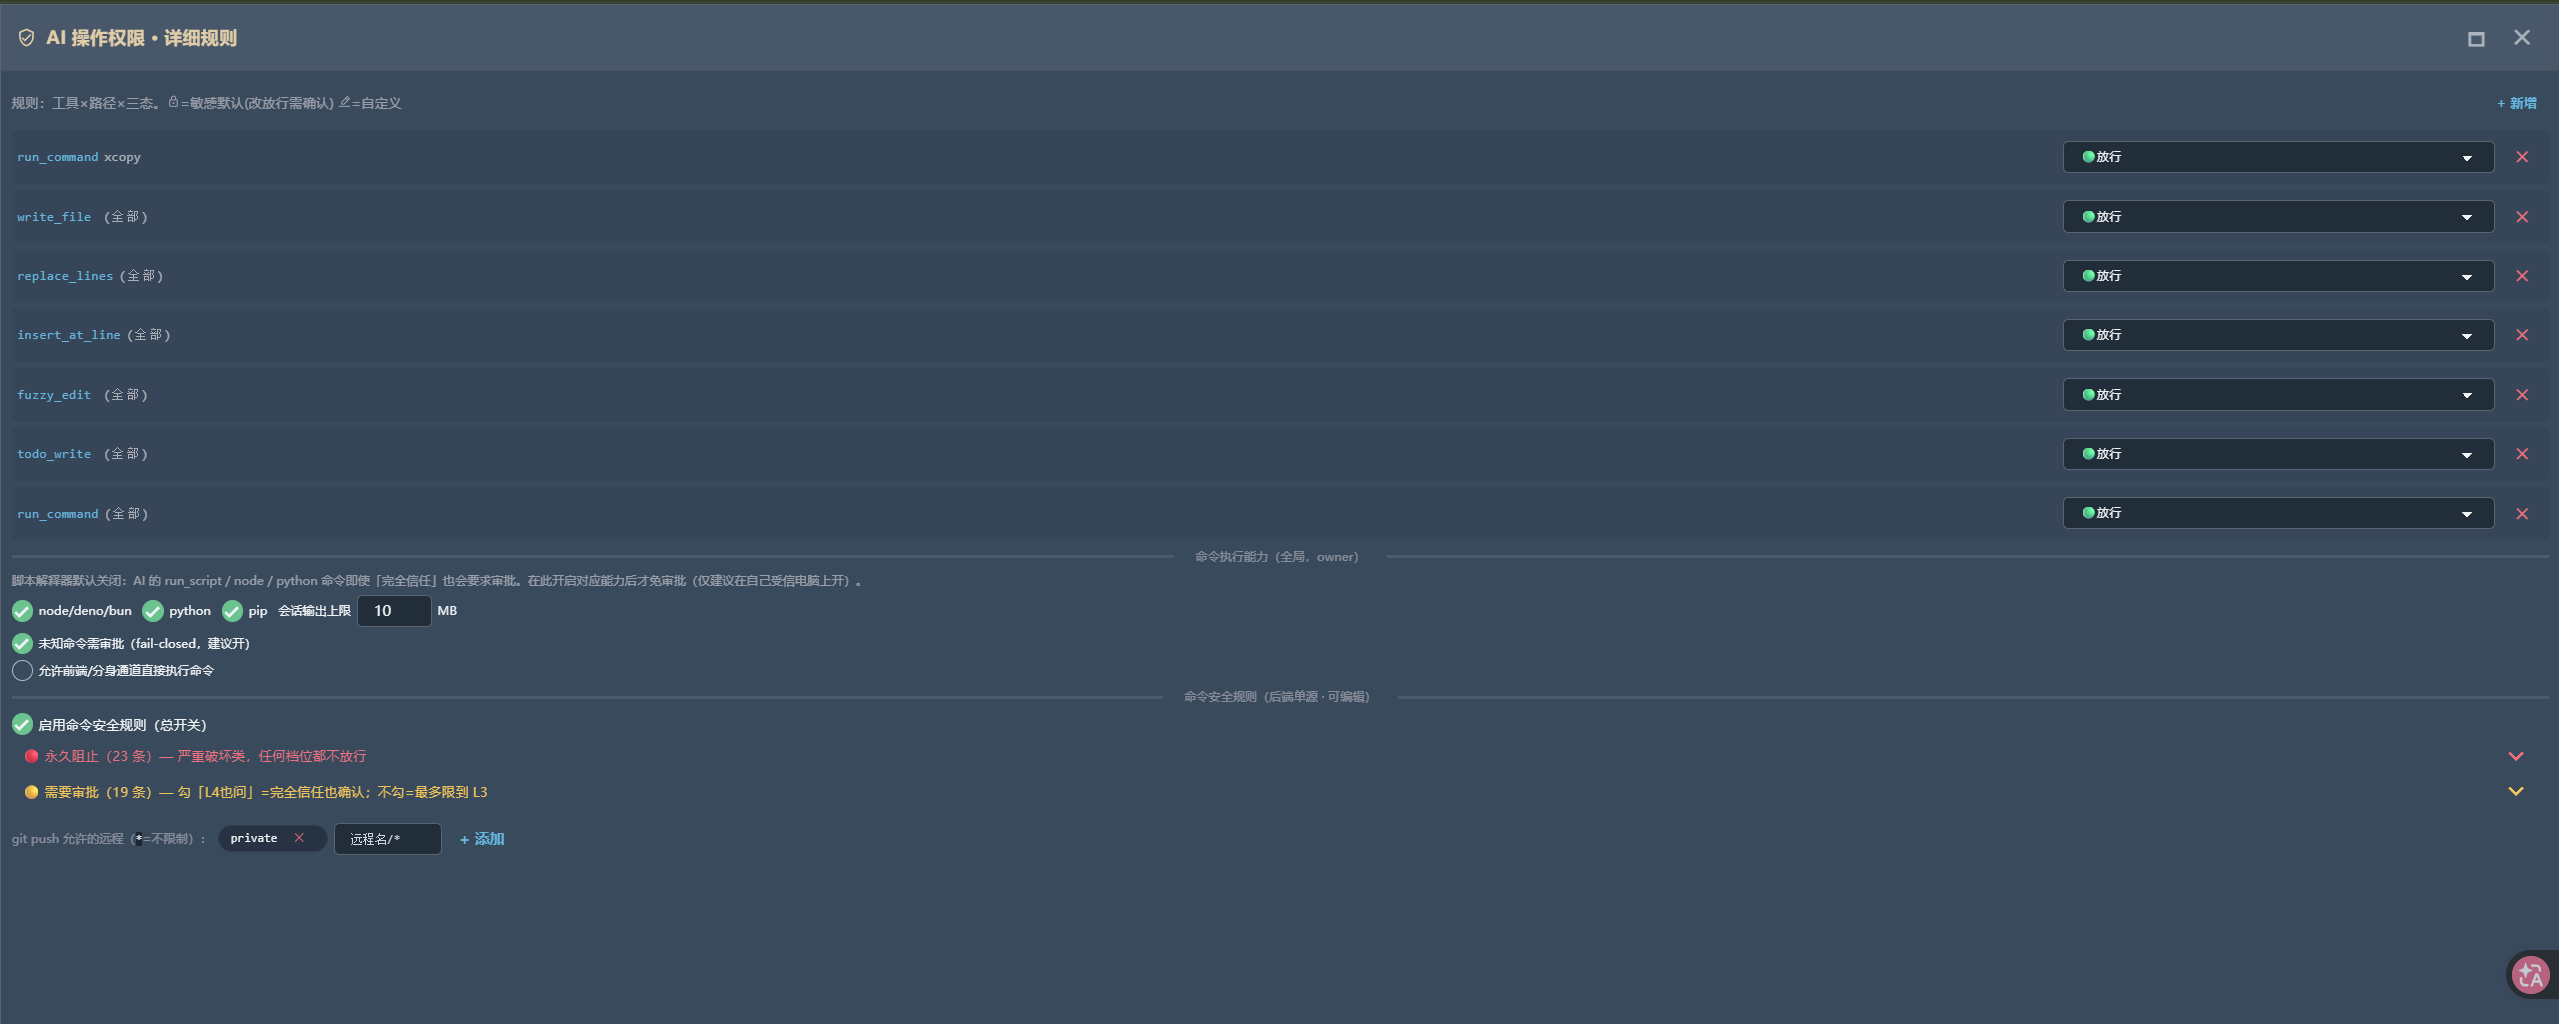Click the write_file rule name
The height and width of the screenshot is (1024, 2559).
(54, 217)
